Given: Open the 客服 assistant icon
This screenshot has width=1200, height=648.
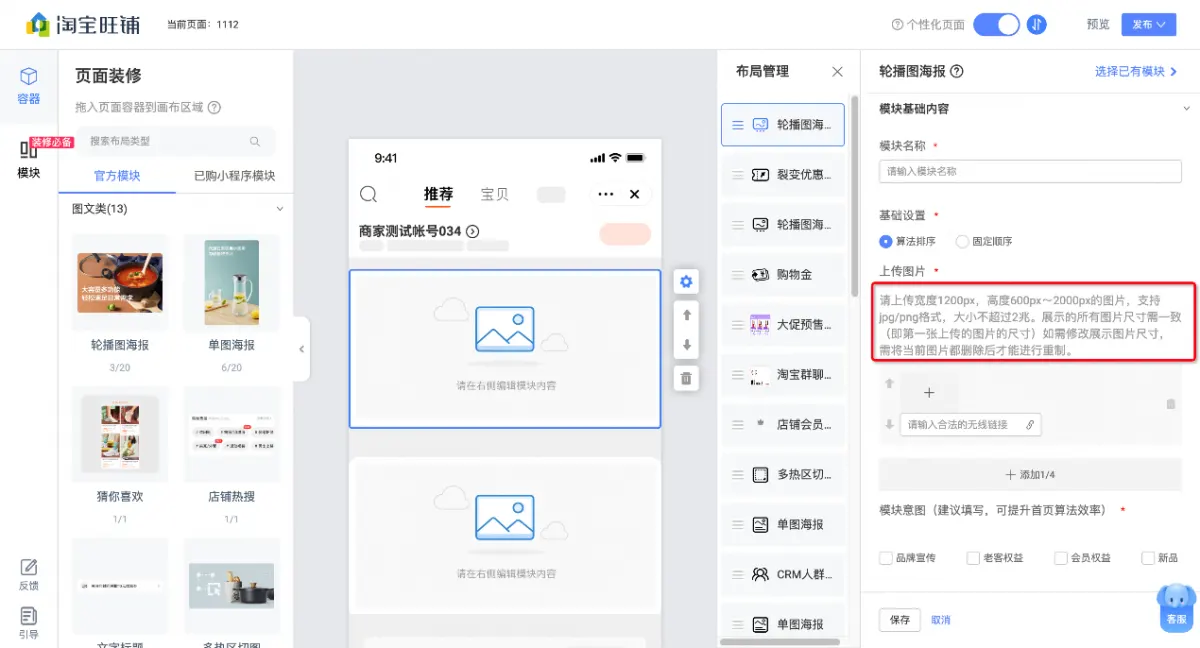Looking at the screenshot, I should click(x=1176, y=608).
